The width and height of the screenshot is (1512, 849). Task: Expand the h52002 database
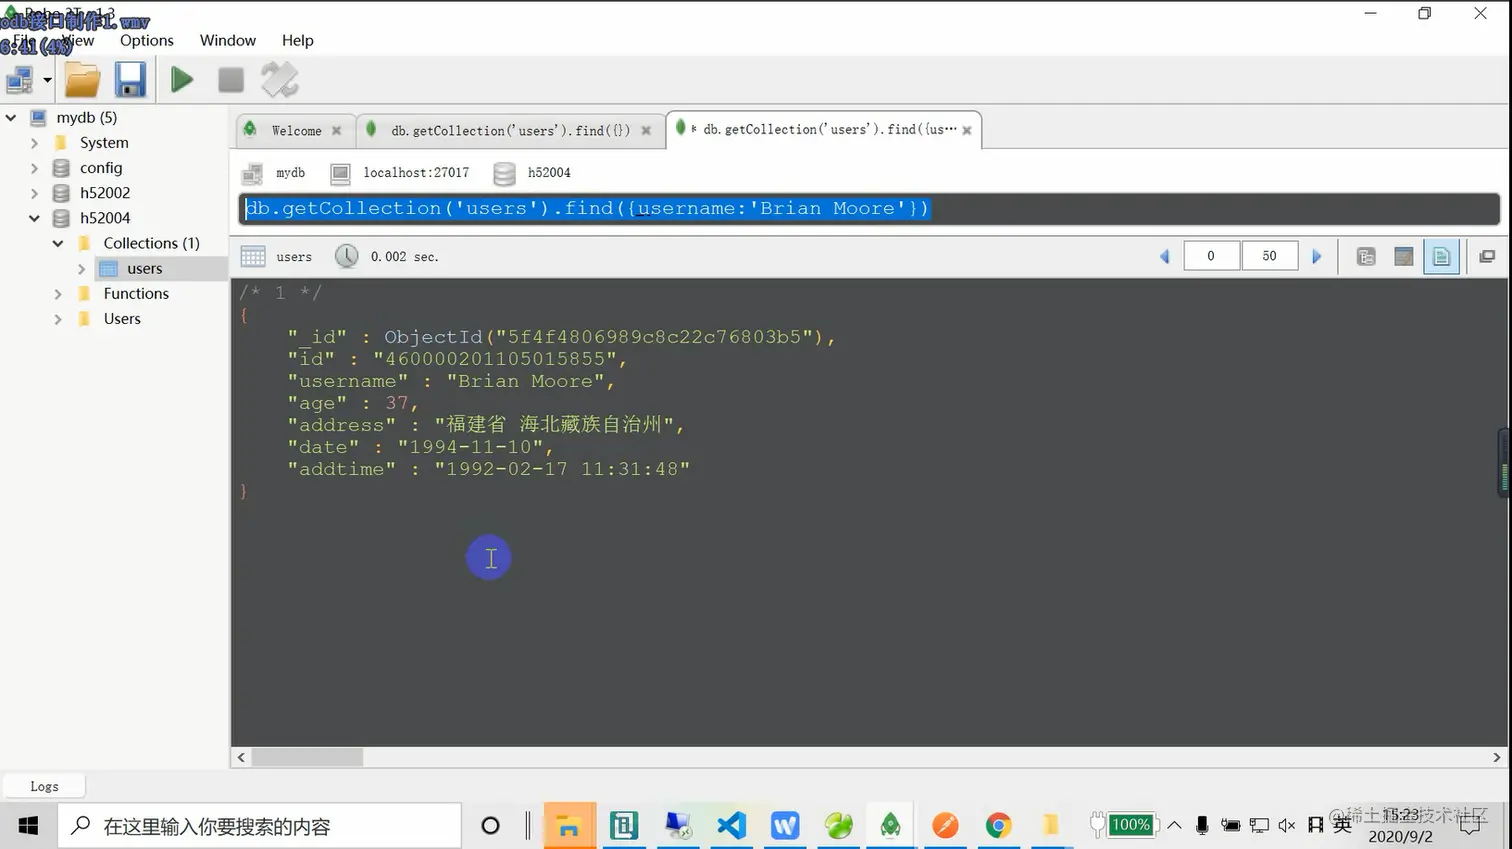[35, 193]
